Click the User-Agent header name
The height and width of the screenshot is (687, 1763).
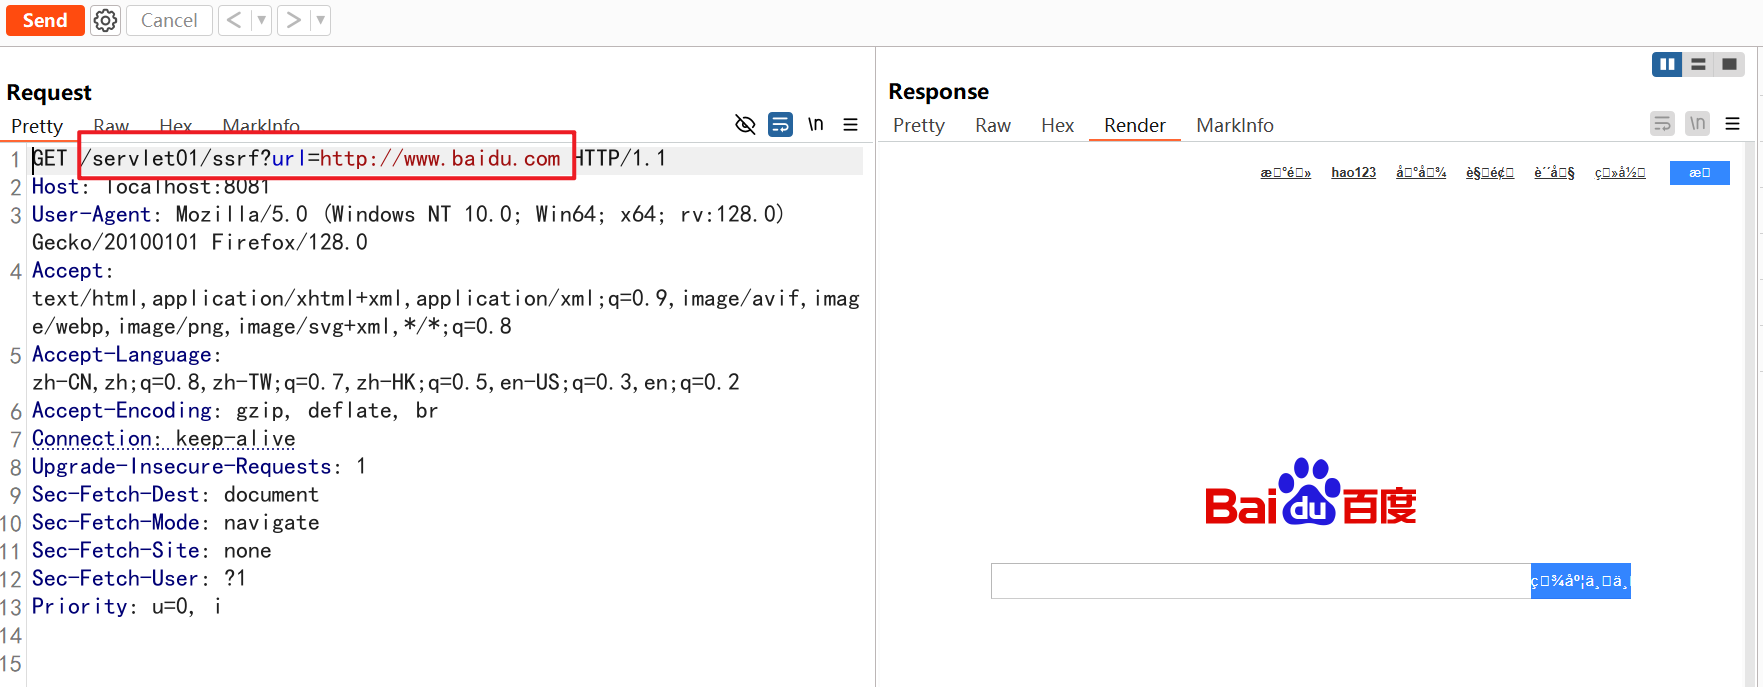pos(91,214)
